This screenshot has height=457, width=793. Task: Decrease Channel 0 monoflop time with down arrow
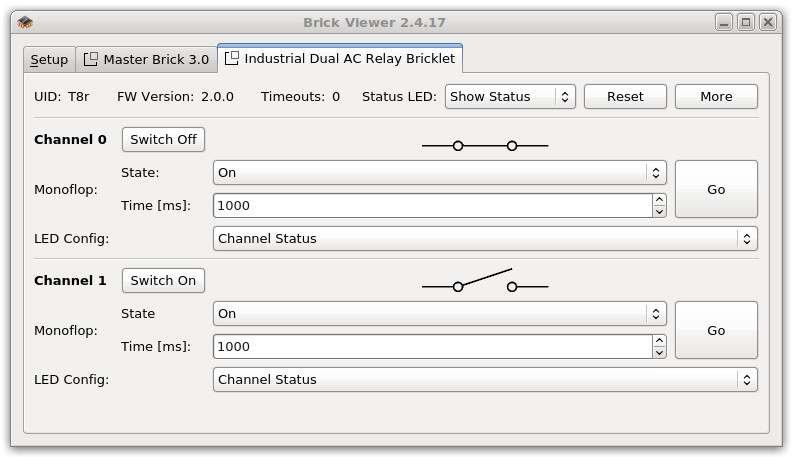pos(659,212)
